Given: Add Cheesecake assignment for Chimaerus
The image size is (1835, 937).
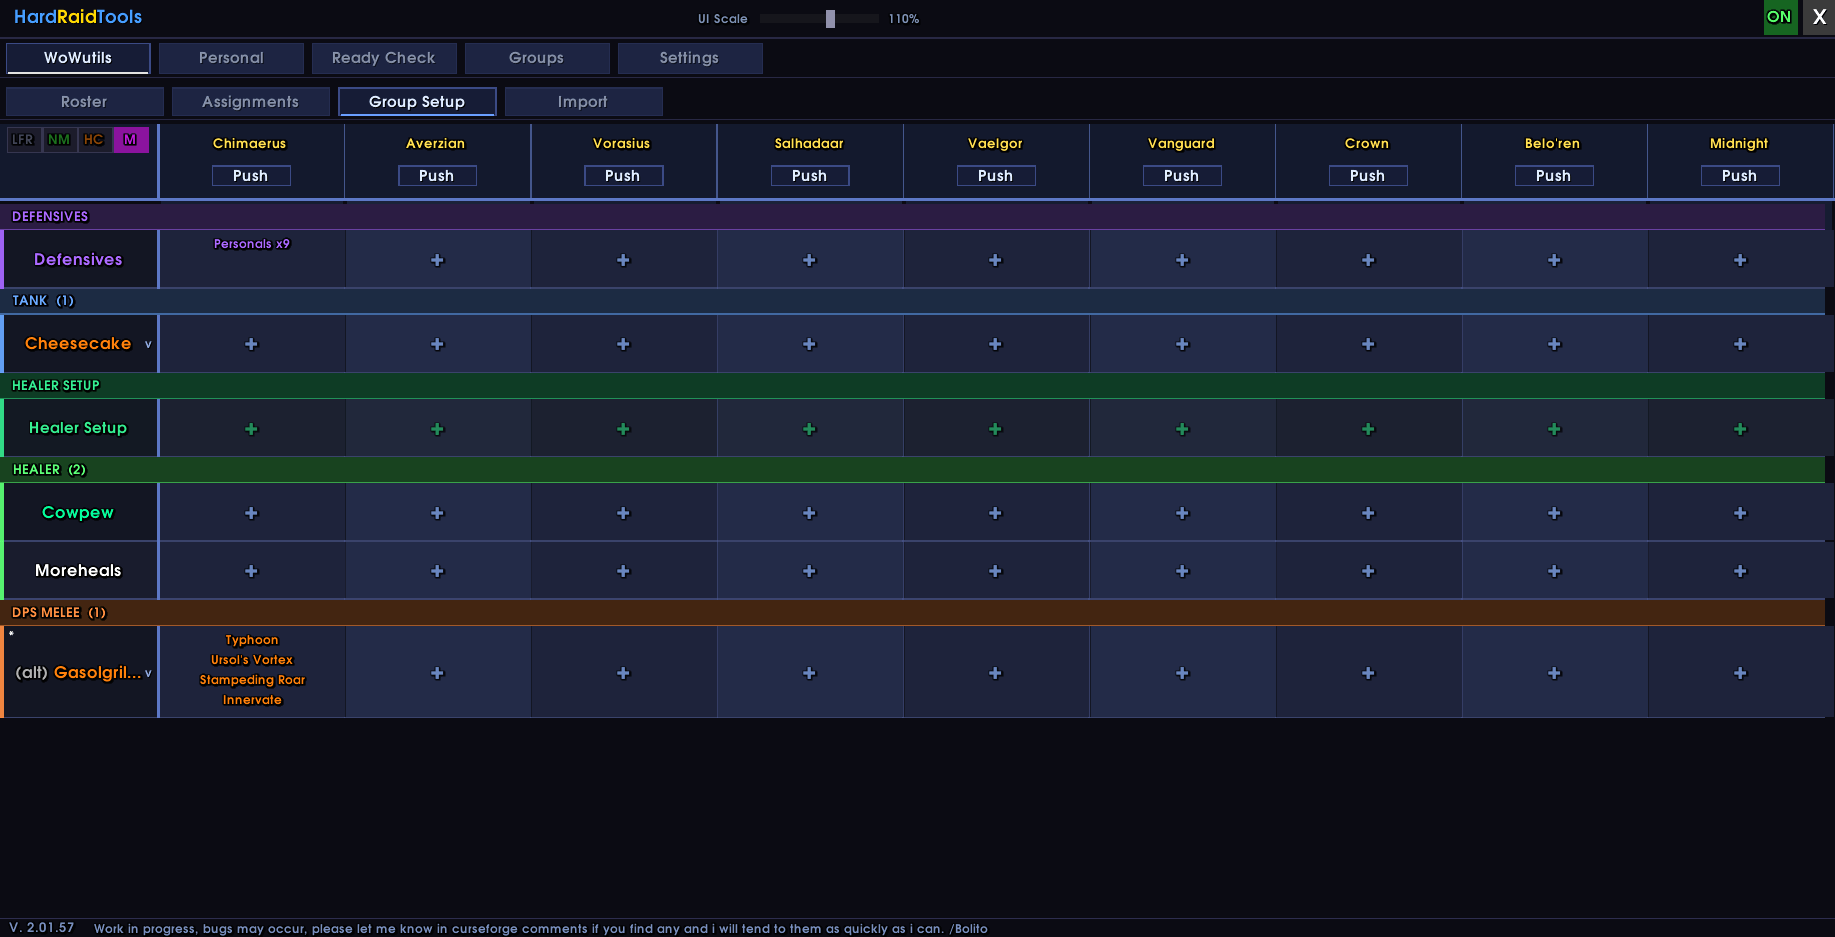Looking at the screenshot, I should (251, 344).
